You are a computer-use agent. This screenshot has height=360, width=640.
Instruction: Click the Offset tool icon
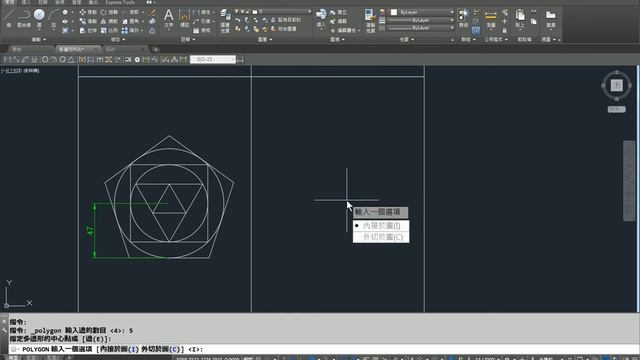pyautogui.click(x=152, y=30)
